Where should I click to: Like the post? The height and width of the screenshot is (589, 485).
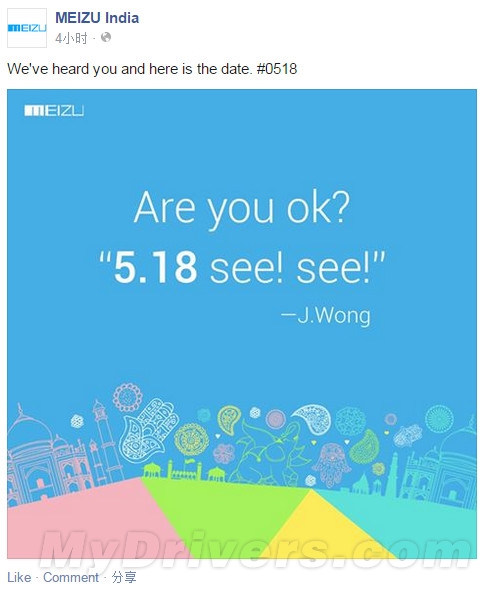click(x=19, y=577)
